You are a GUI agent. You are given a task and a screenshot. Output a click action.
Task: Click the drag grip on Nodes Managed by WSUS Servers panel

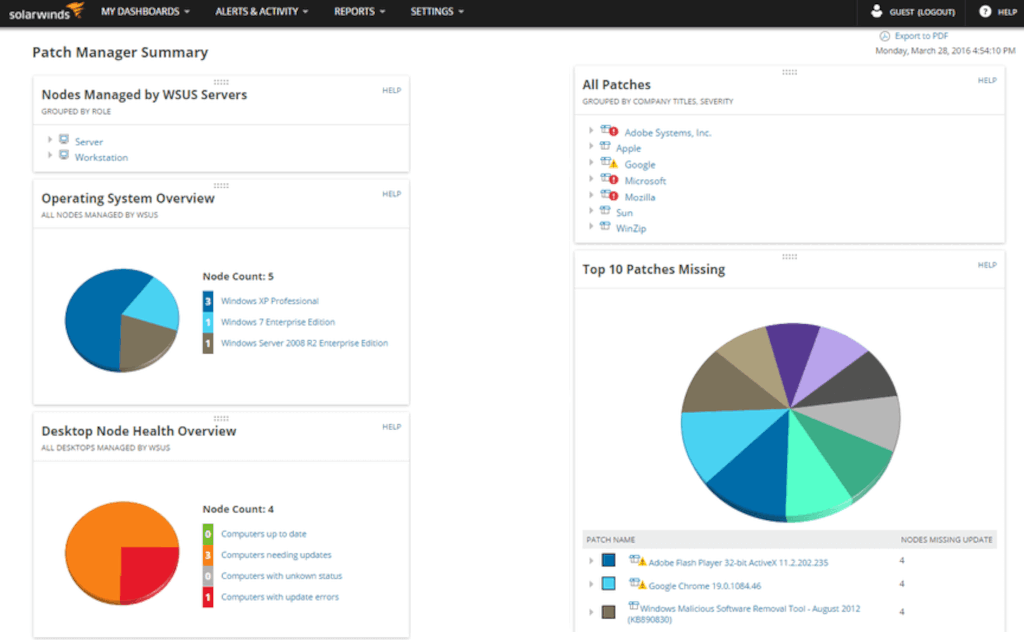coord(221,82)
